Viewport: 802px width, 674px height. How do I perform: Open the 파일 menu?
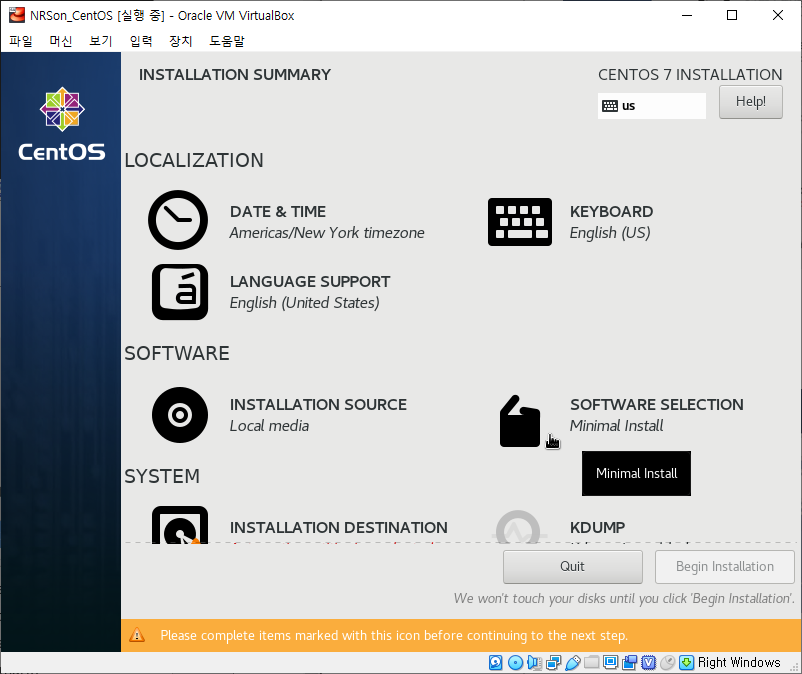coord(21,41)
